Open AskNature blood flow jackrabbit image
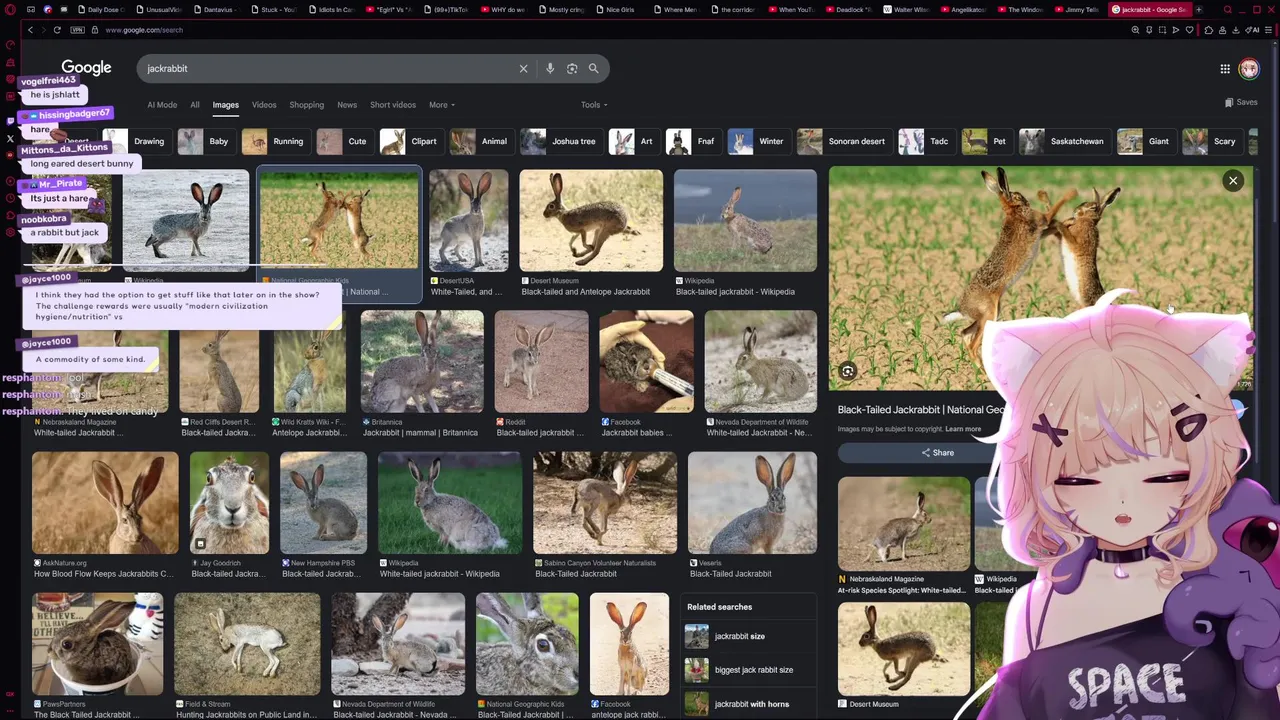The image size is (1280, 720). pyautogui.click(x=105, y=503)
